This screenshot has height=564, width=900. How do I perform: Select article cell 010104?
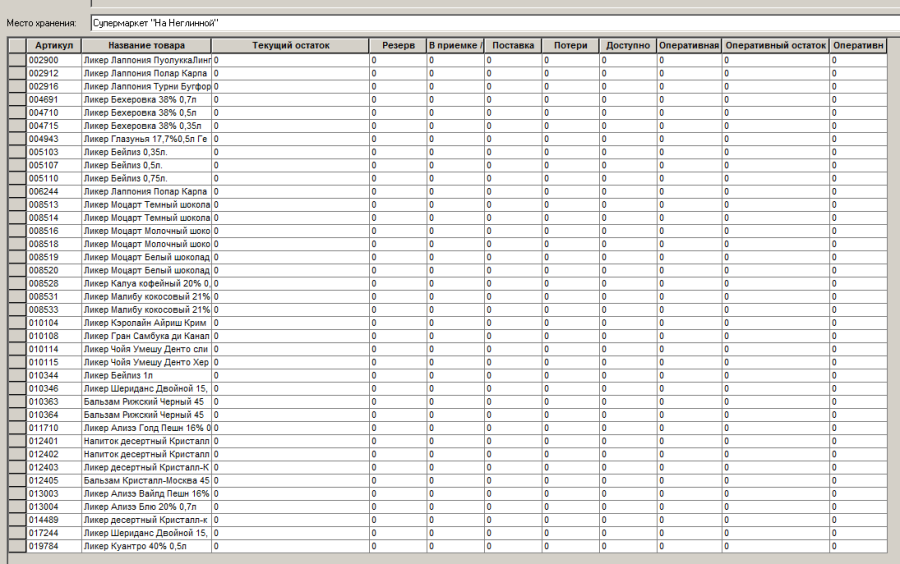pos(54,322)
